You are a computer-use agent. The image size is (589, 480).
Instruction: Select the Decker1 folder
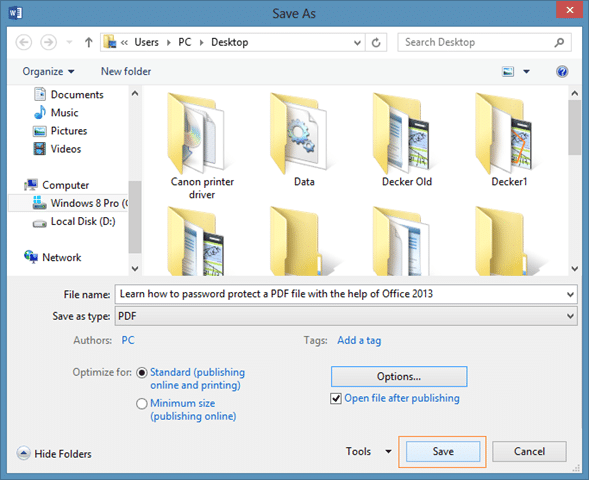[x=509, y=140]
